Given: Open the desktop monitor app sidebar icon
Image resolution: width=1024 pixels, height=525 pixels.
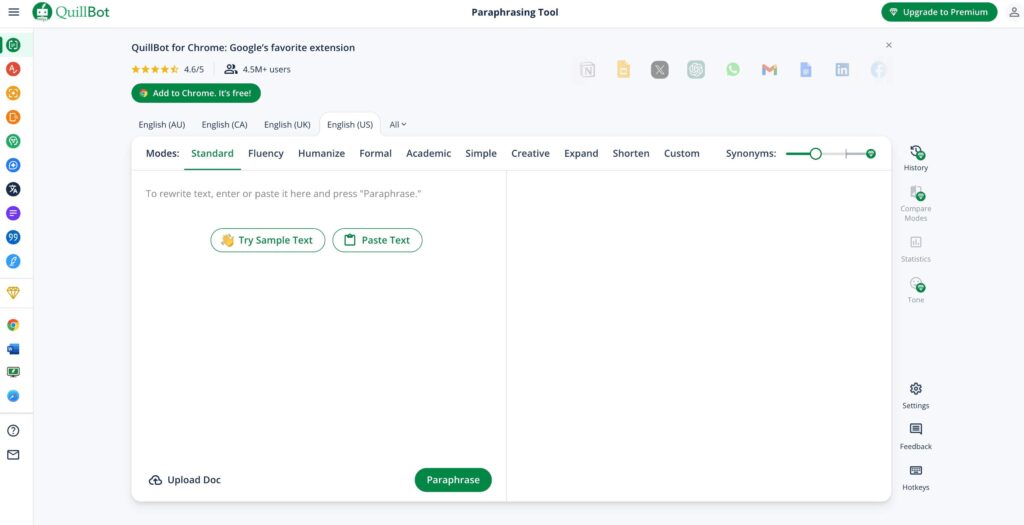Looking at the screenshot, I should tap(13, 372).
